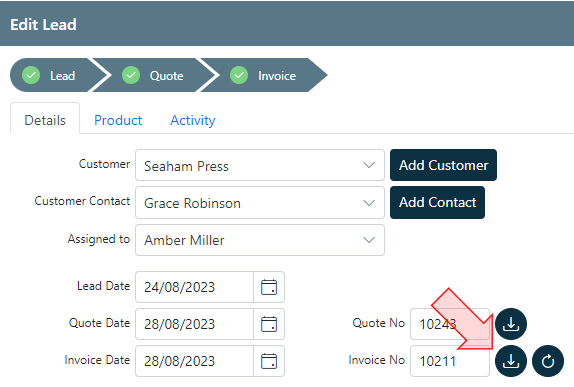Expand the Customer Contact dropdown arrow
Screen dimensions: 574x387
tap(369, 203)
